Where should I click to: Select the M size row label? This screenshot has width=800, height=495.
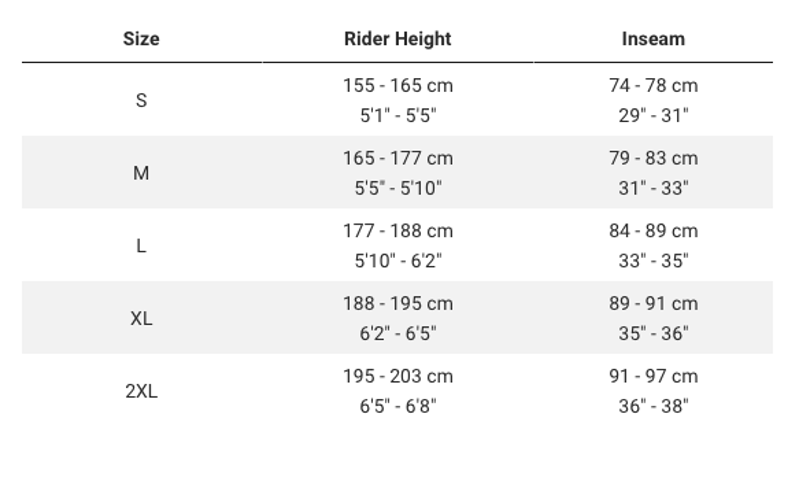tap(141, 173)
